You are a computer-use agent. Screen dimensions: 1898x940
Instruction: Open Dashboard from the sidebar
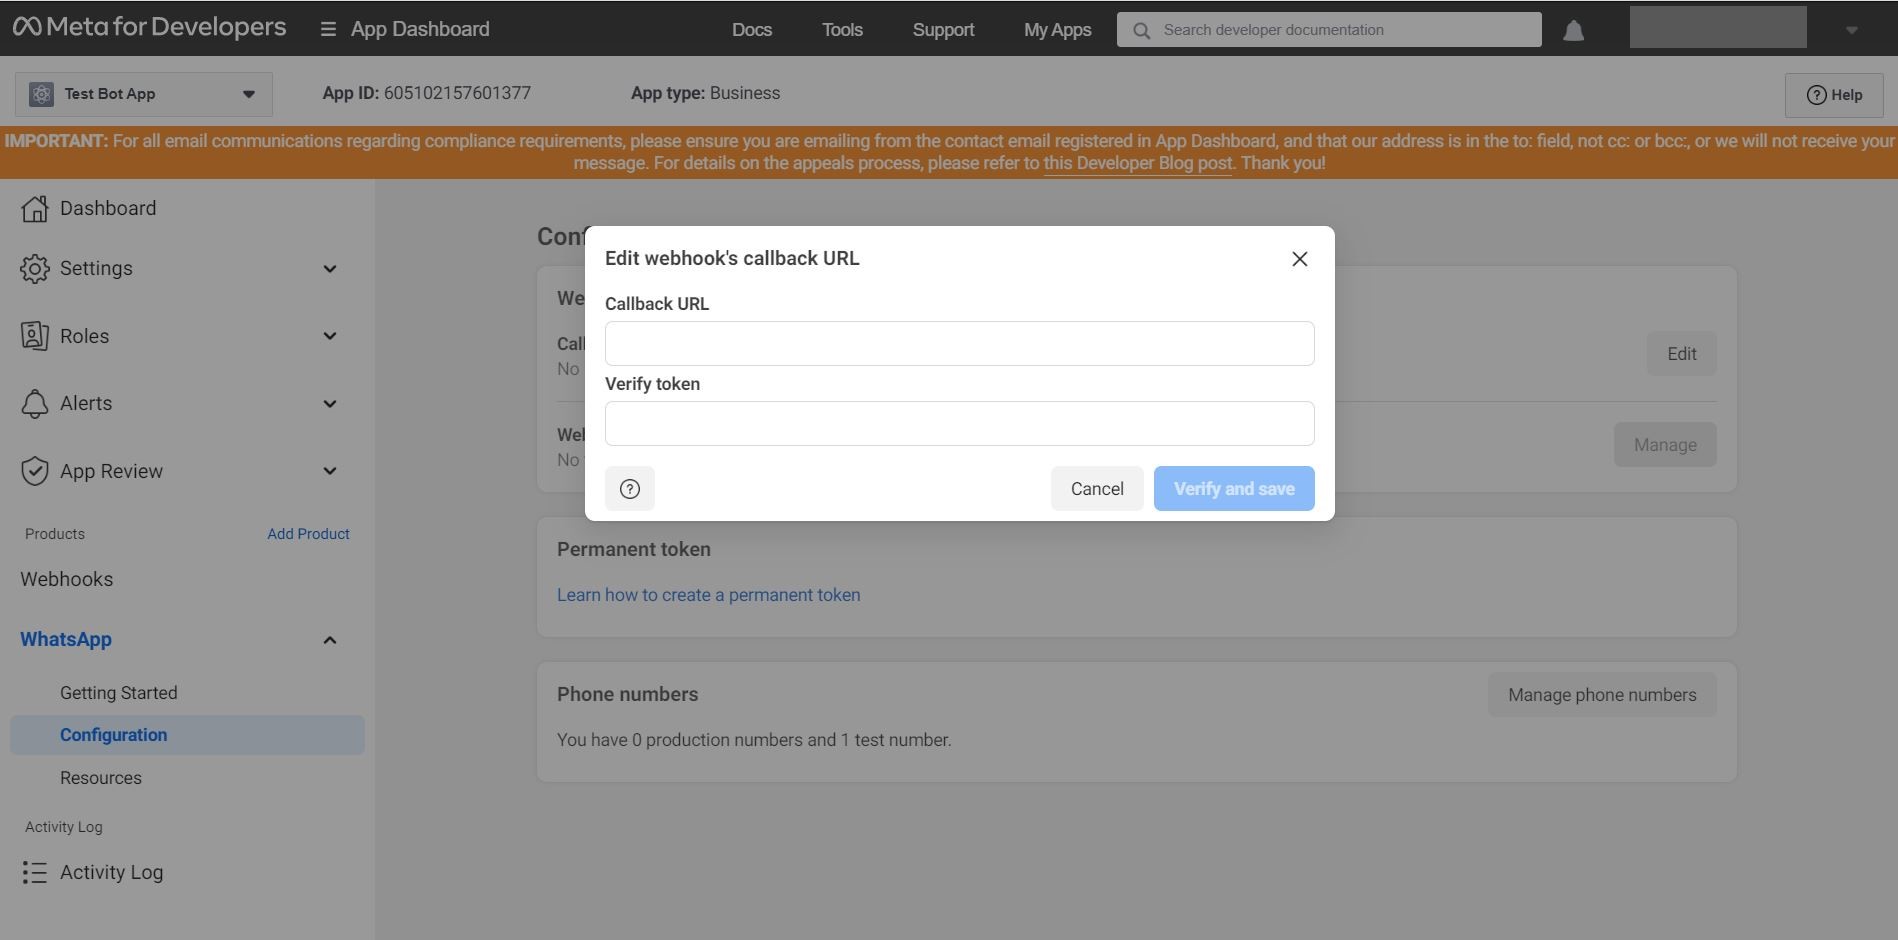108,208
